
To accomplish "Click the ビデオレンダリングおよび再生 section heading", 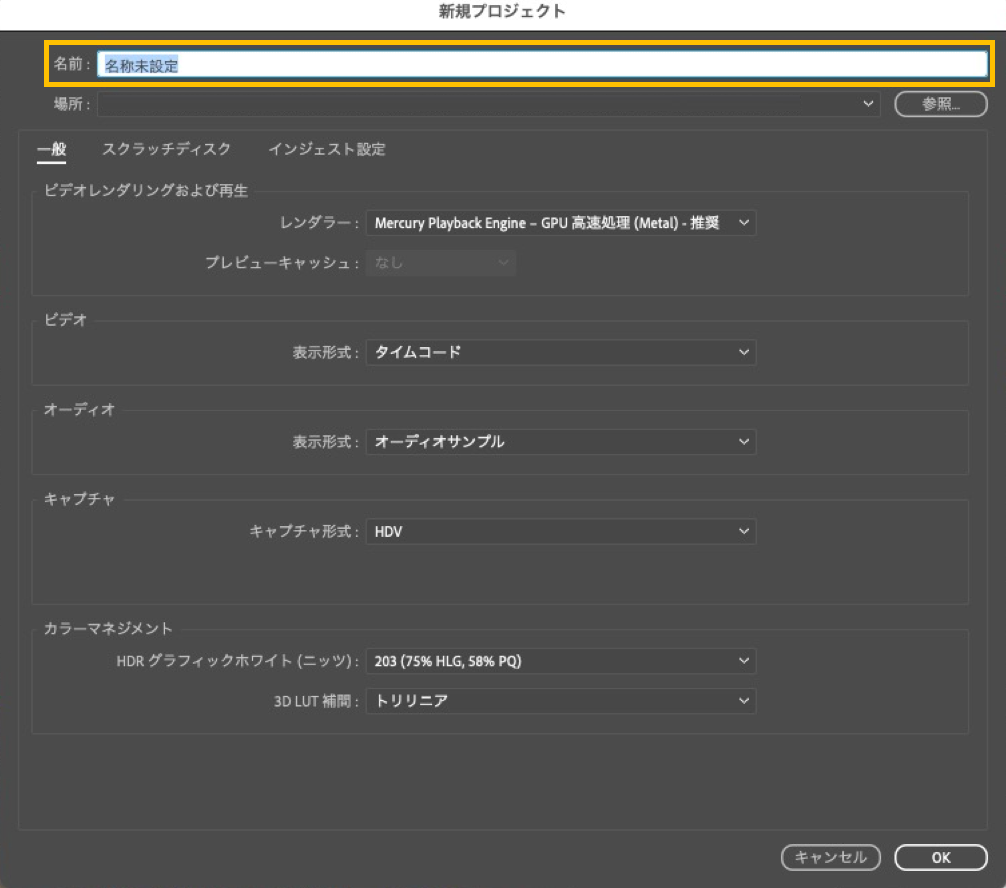I will pyautogui.click(x=146, y=191).
